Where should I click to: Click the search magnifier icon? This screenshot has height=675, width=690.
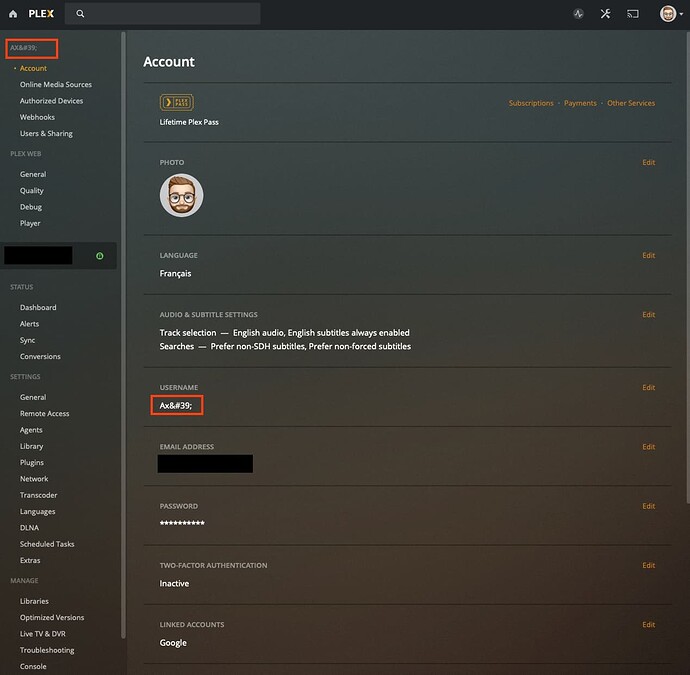[x=80, y=14]
